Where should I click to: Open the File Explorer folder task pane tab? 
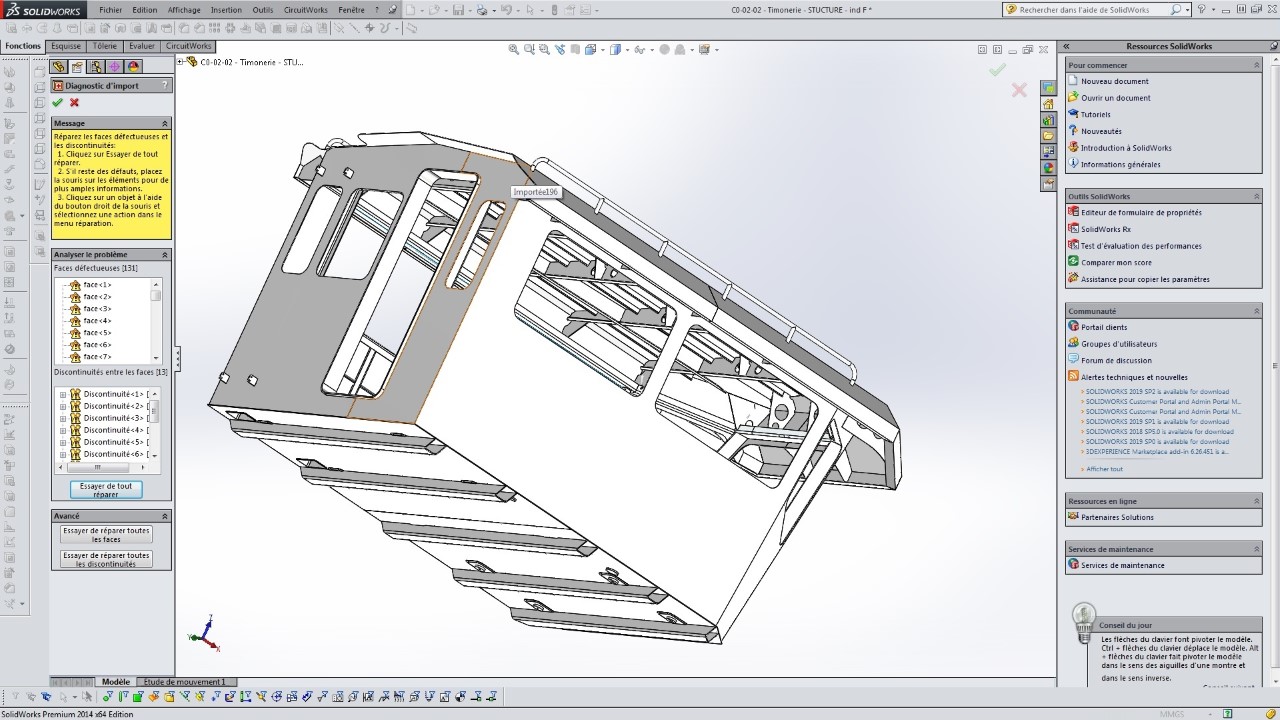tap(1048, 136)
